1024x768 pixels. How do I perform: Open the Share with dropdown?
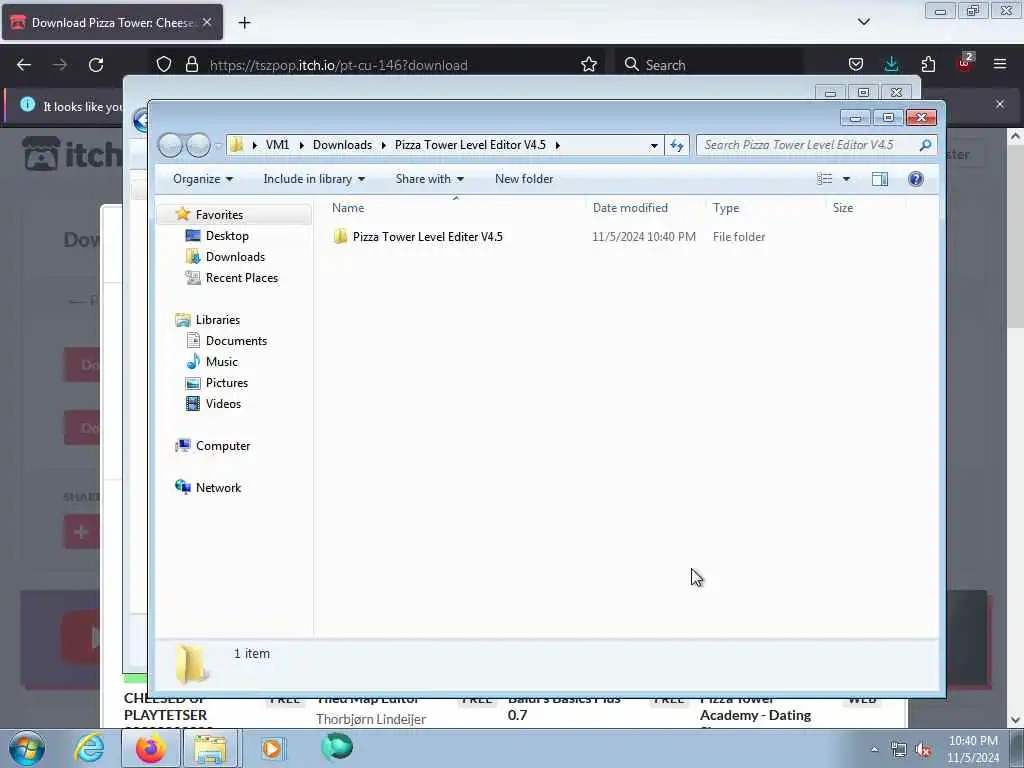click(x=429, y=179)
